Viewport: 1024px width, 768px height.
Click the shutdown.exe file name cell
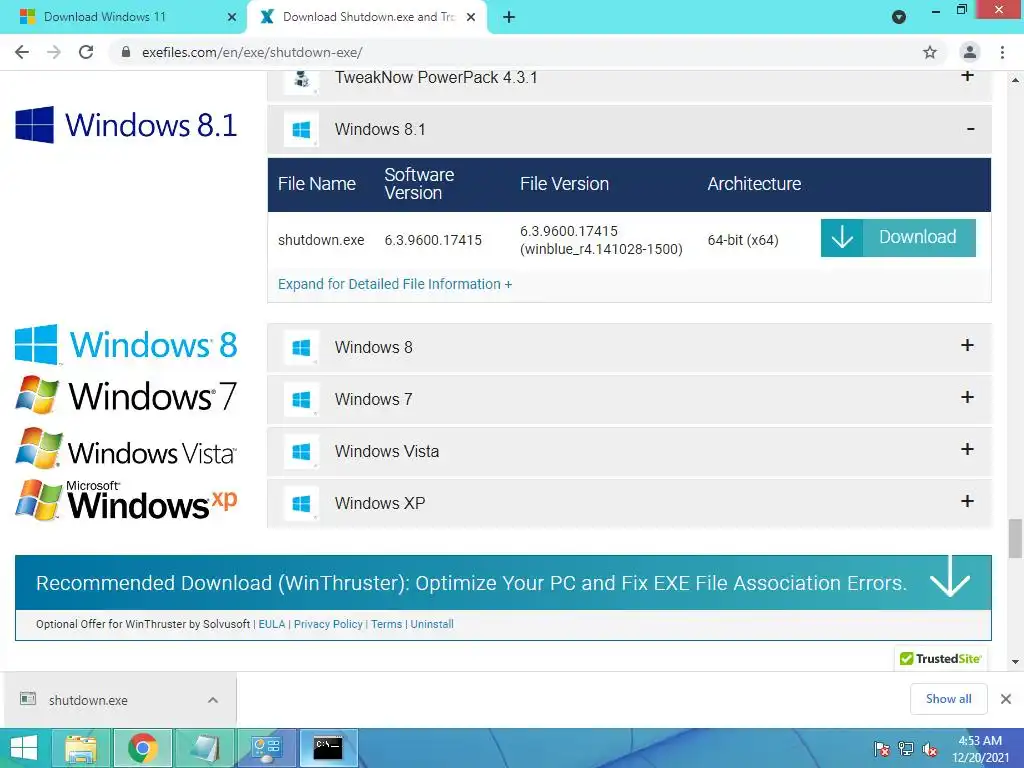pos(321,240)
